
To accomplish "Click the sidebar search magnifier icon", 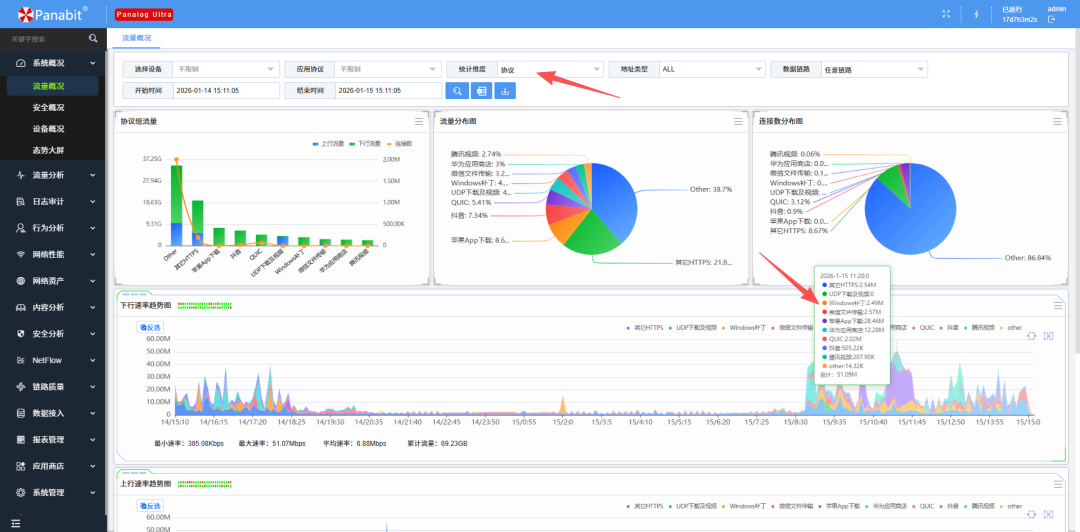I will click(93, 39).
